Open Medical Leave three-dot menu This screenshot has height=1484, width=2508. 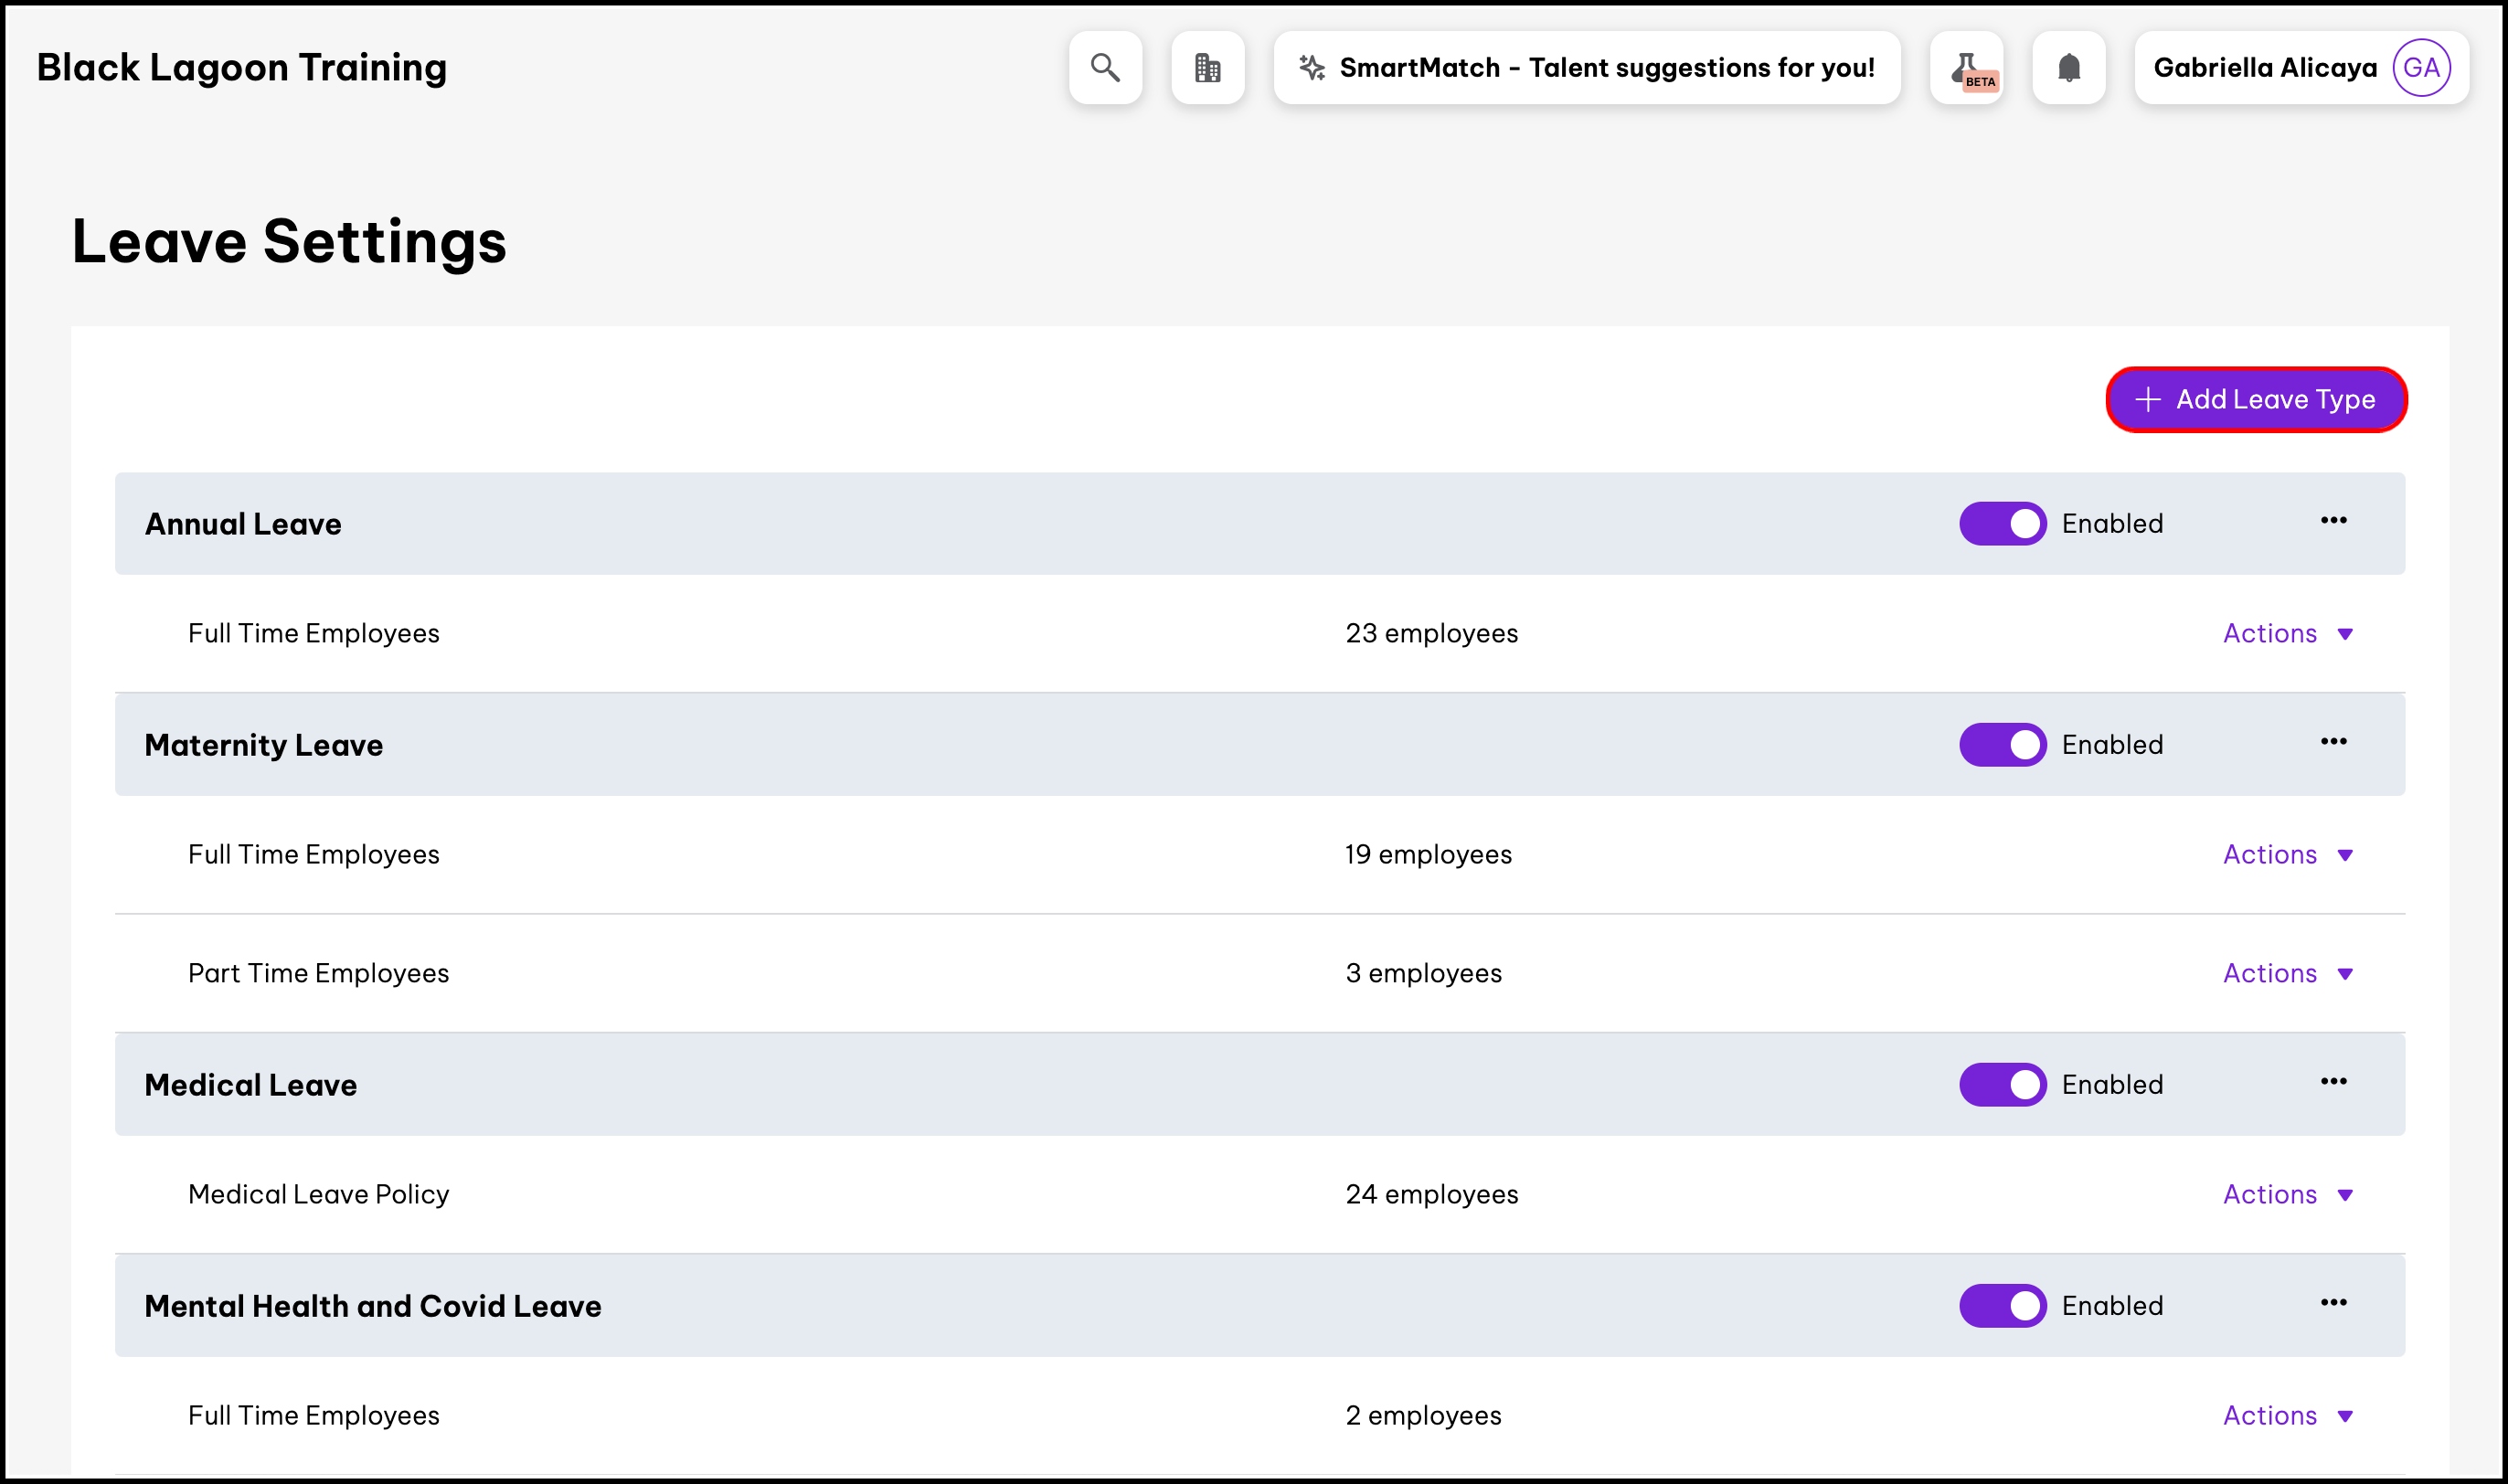pyautogui.click(x=2333, y=1082)
